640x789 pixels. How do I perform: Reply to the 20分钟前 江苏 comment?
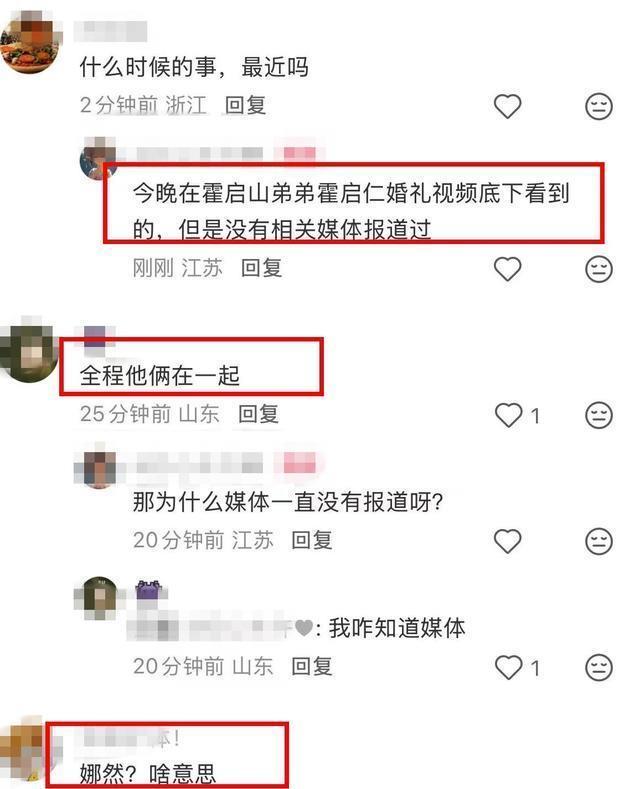[312, 540]
